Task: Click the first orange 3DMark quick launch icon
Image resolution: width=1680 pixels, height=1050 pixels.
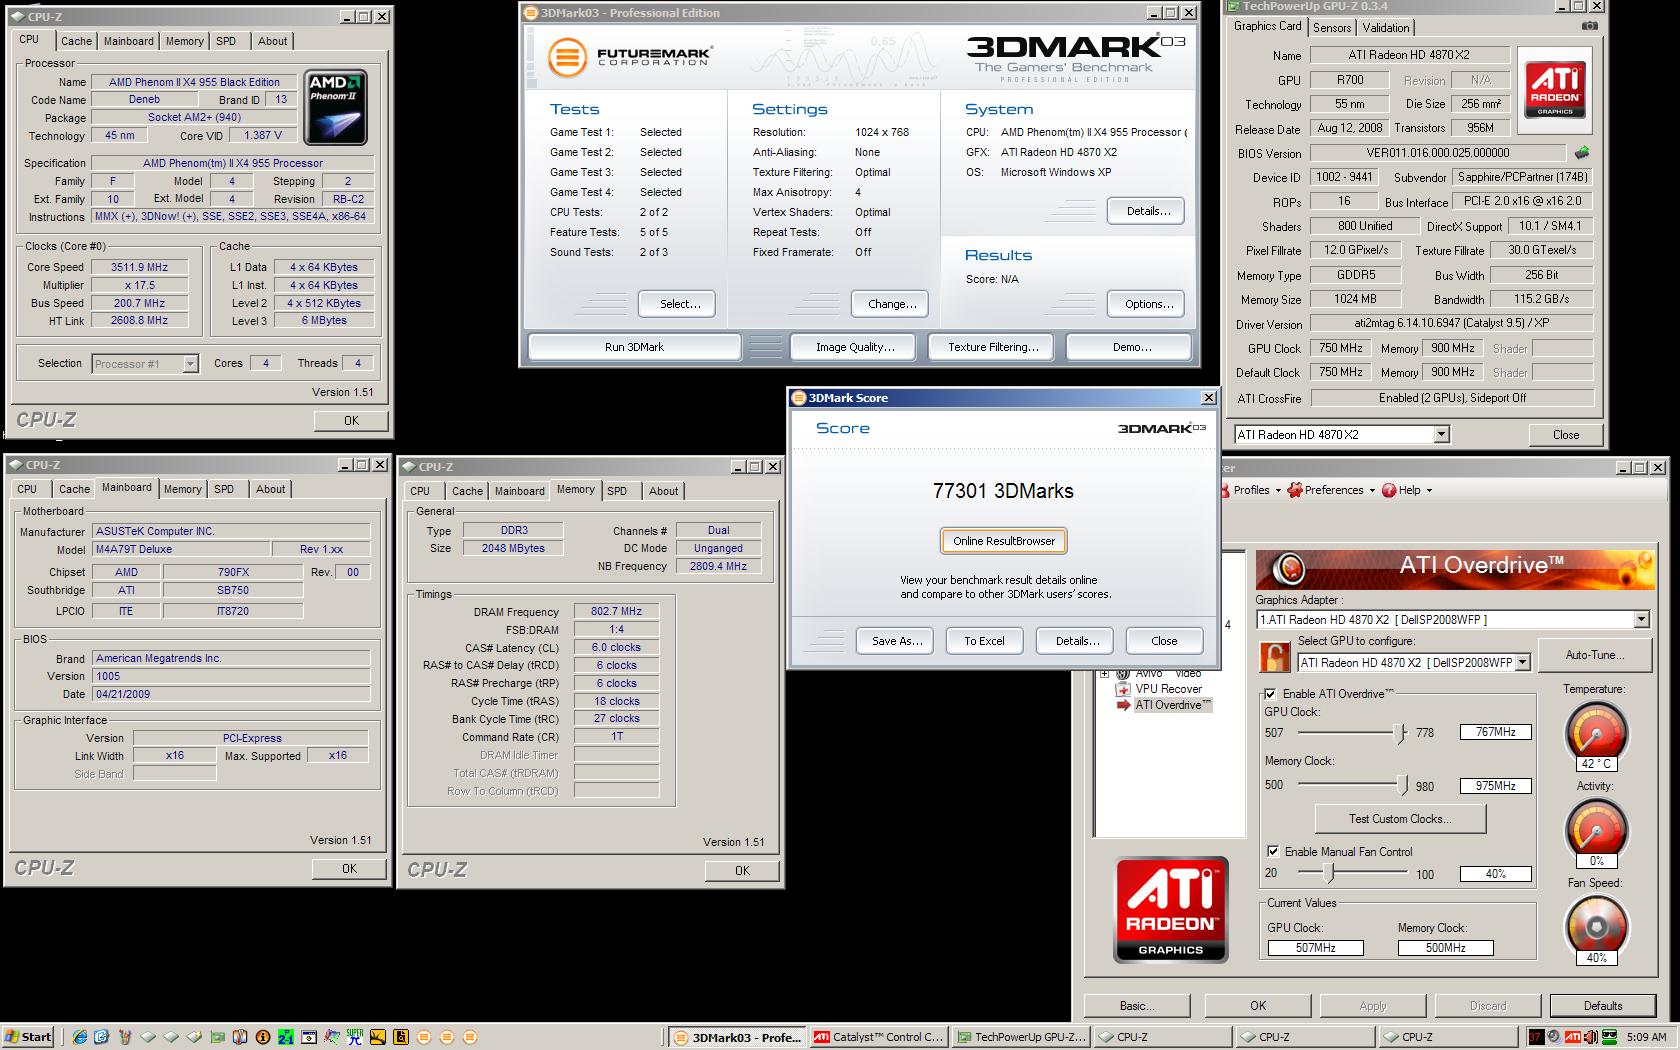Action: 424,1037
